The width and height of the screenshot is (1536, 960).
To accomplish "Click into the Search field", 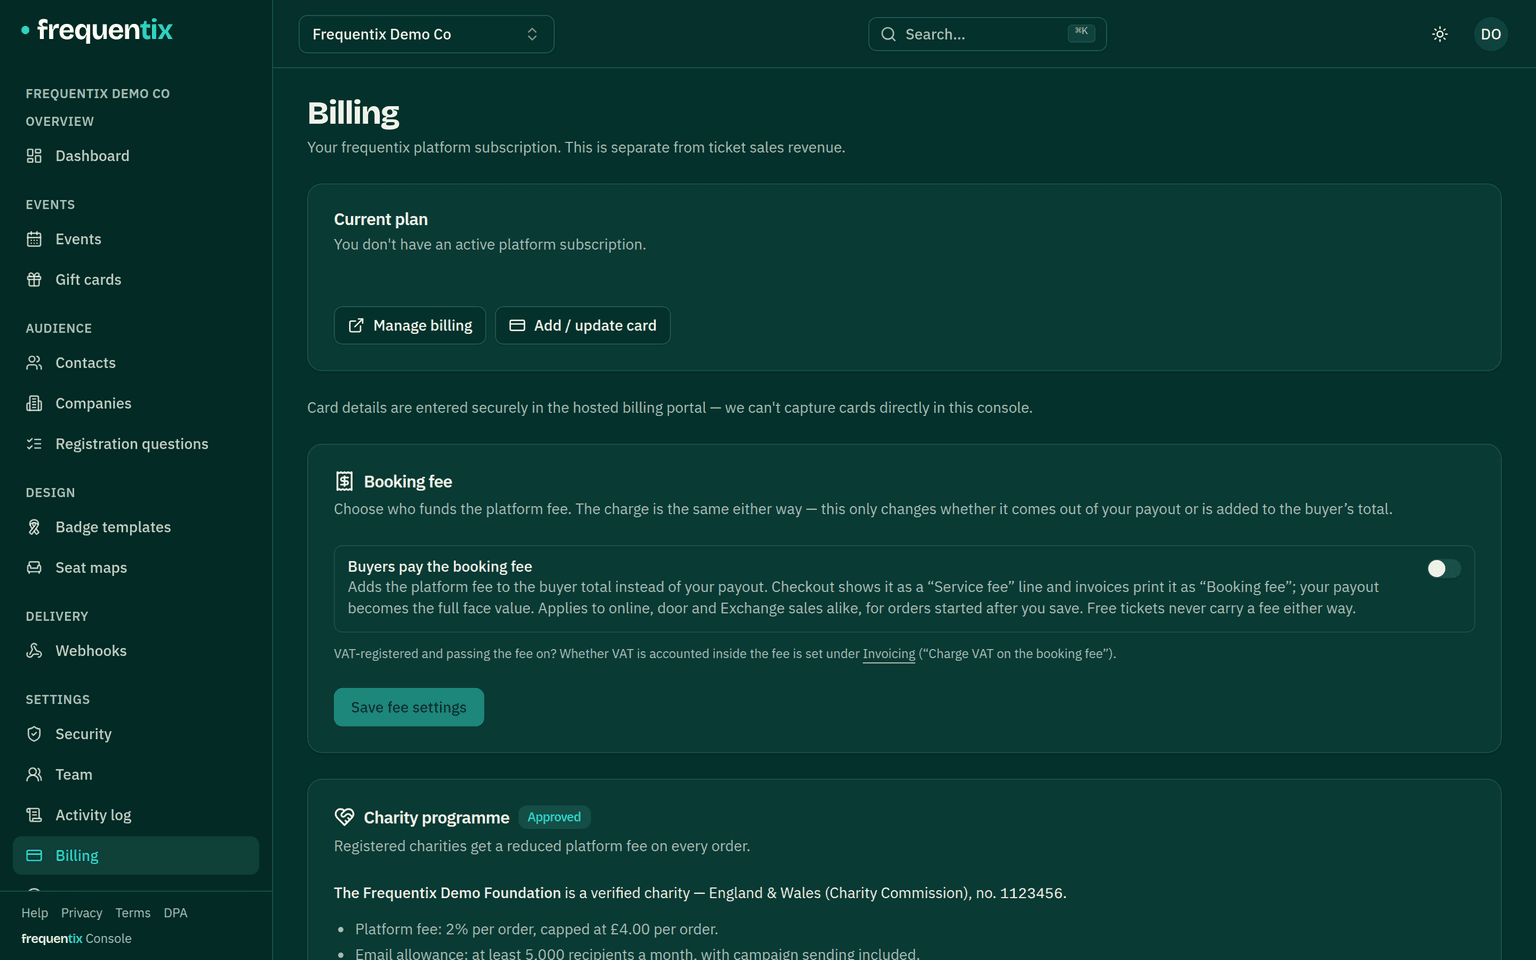I will pyautogui.click(x=987, y=34).
